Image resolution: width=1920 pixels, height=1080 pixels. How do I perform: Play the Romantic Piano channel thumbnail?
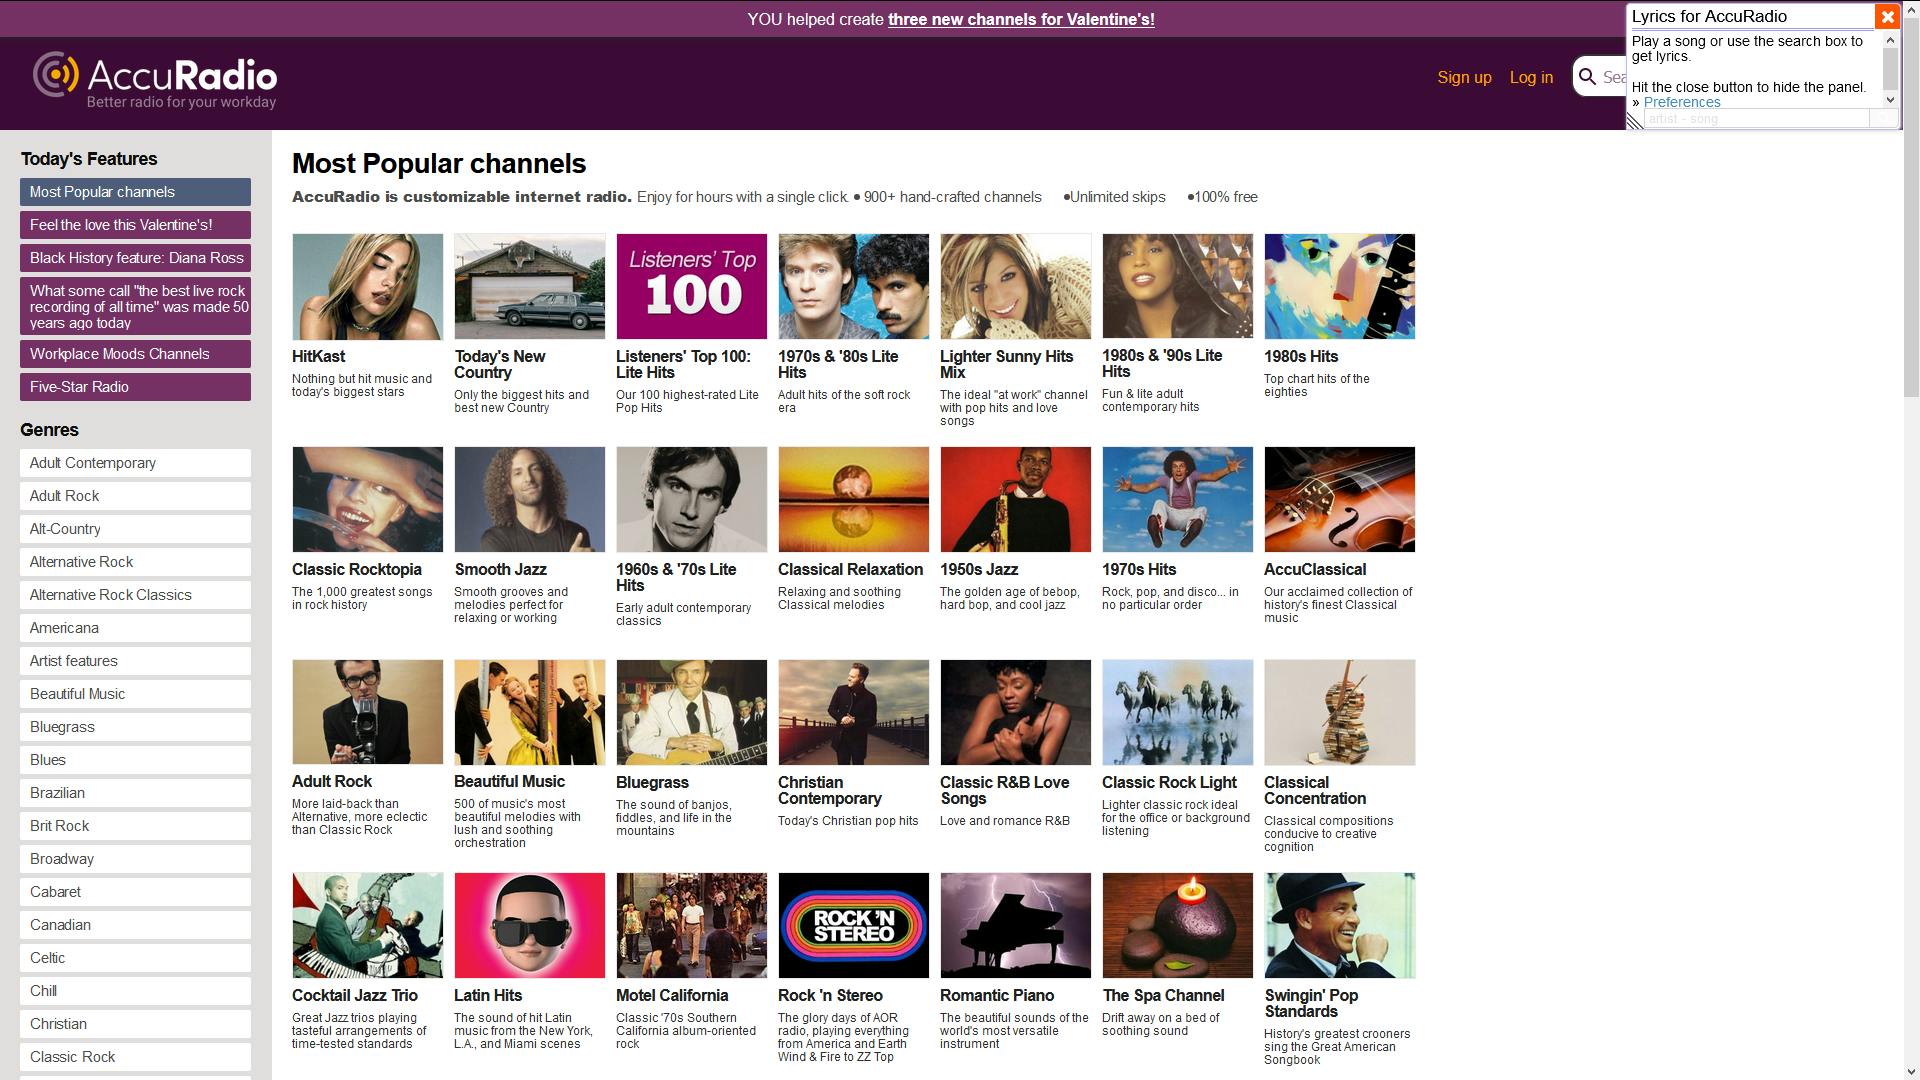pyautogui.click(x=1015, y=925)
